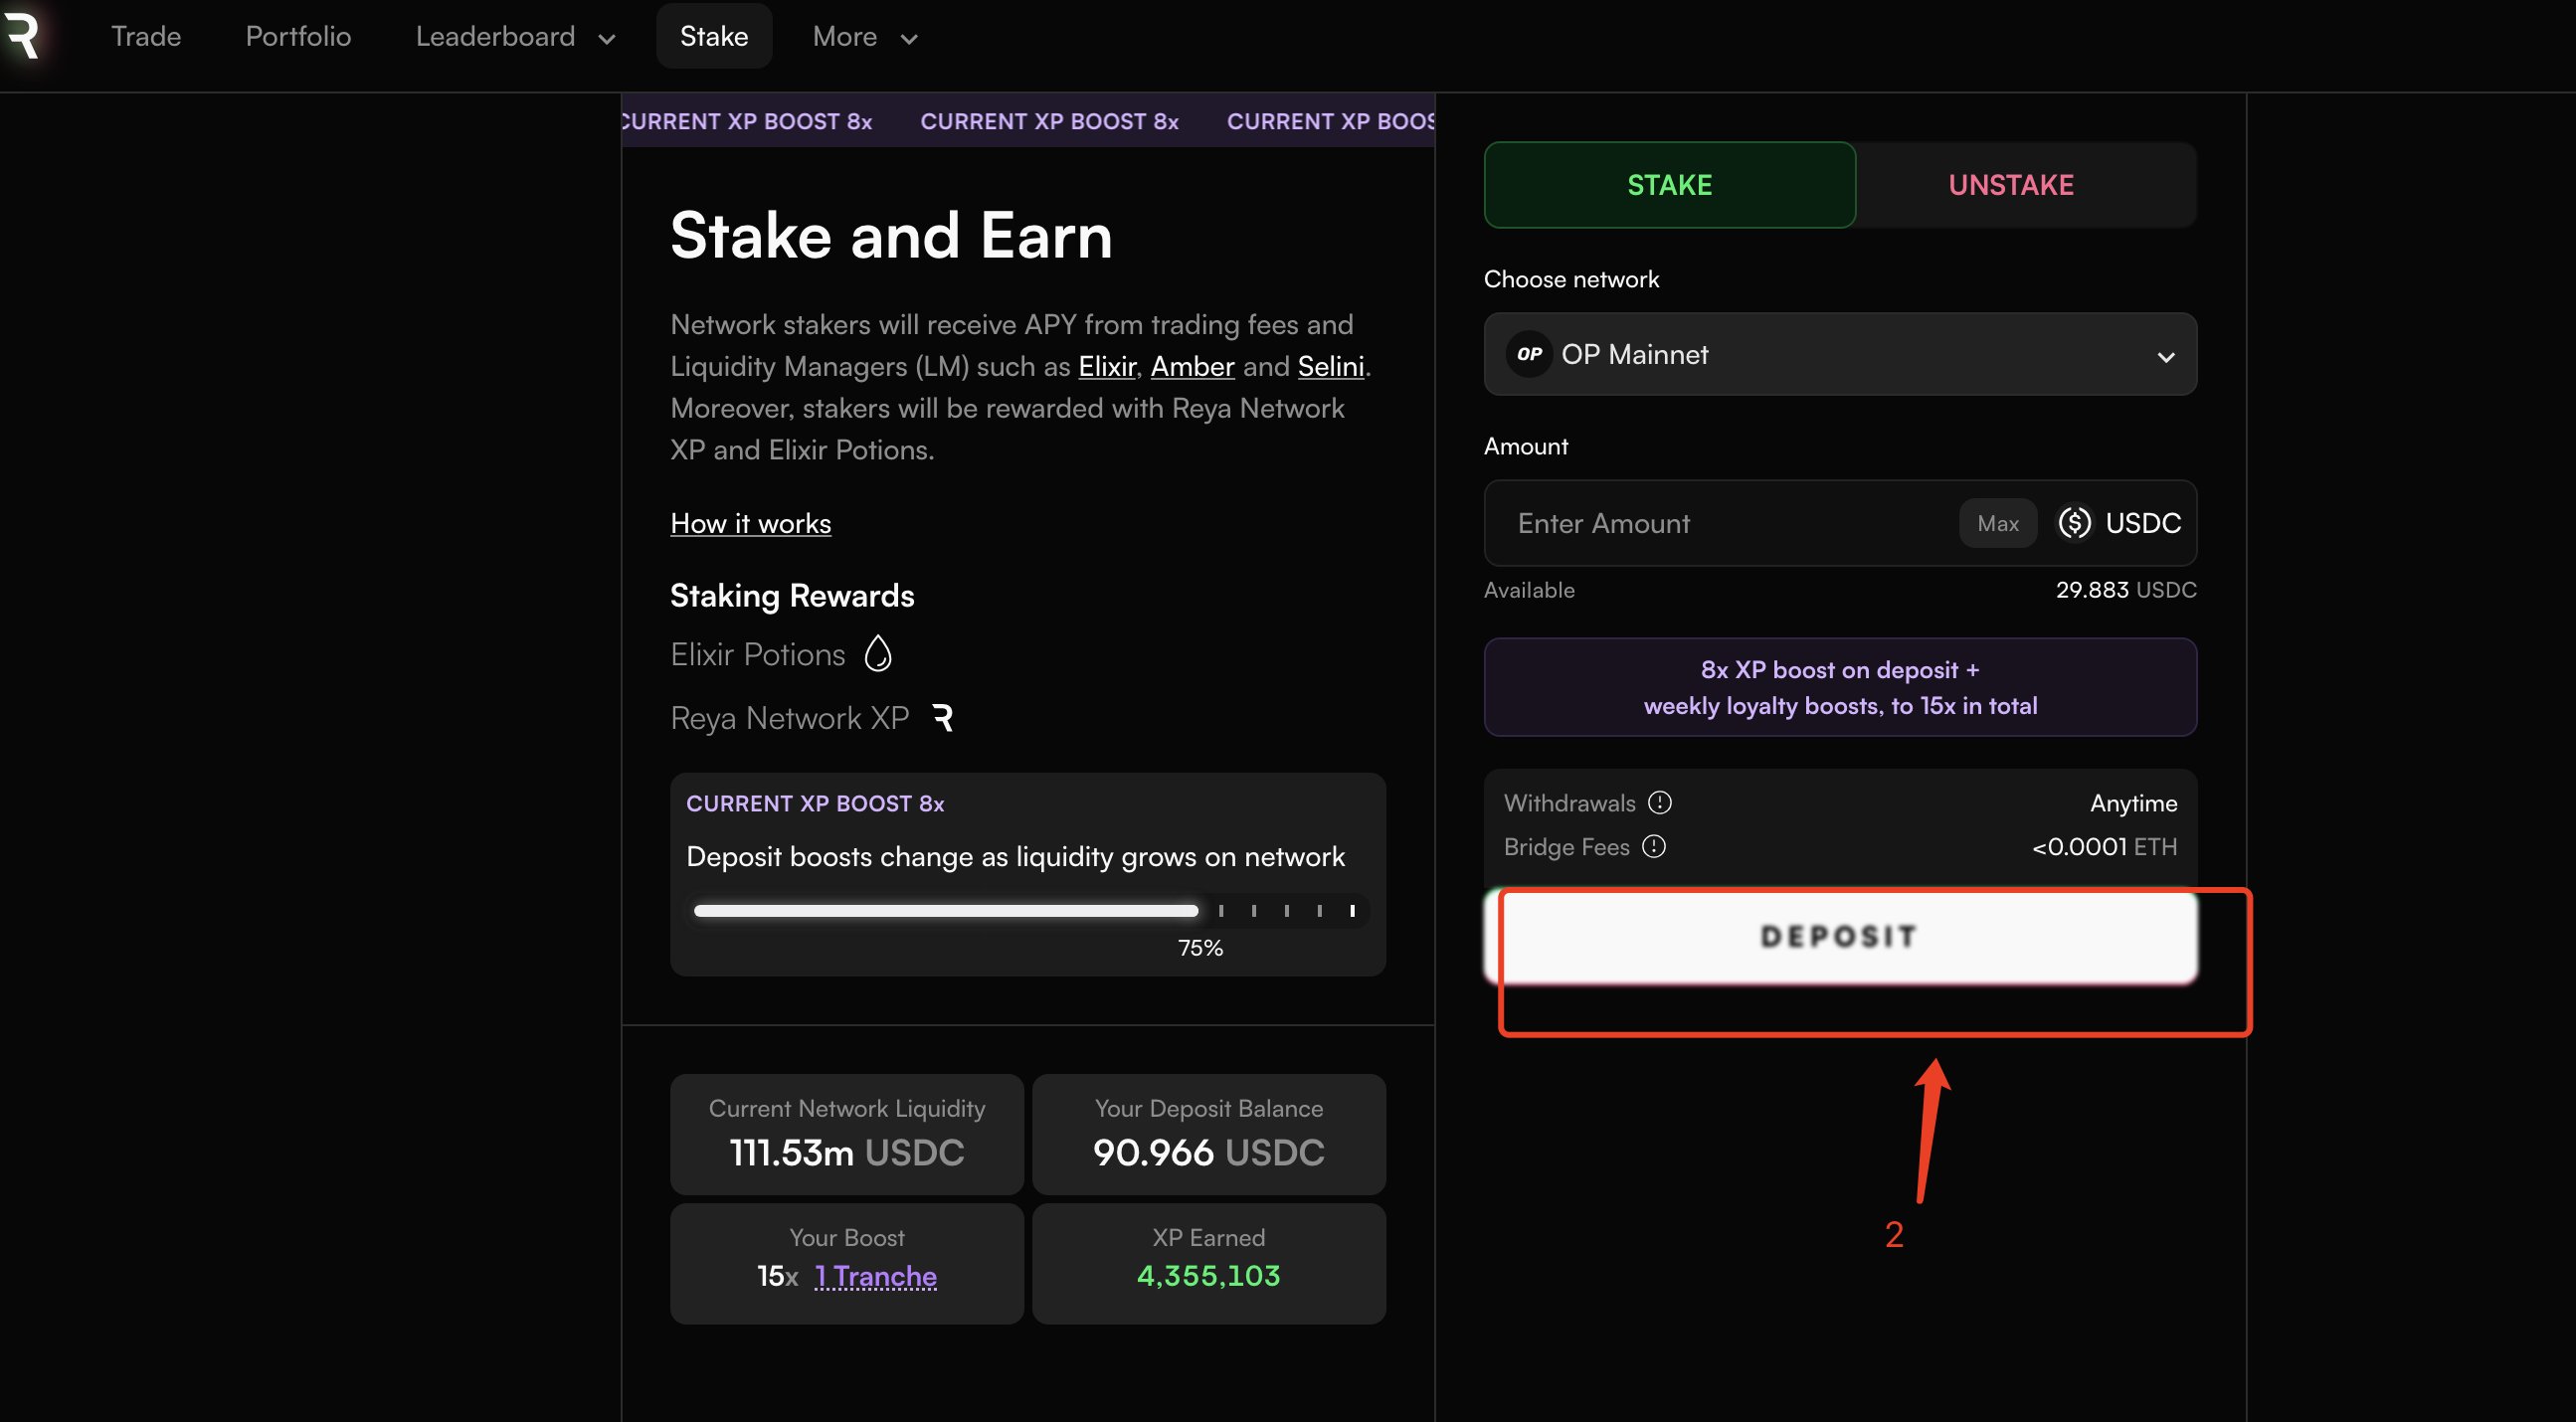
Task: Open the Portfolio page
Action: [298, 37]
